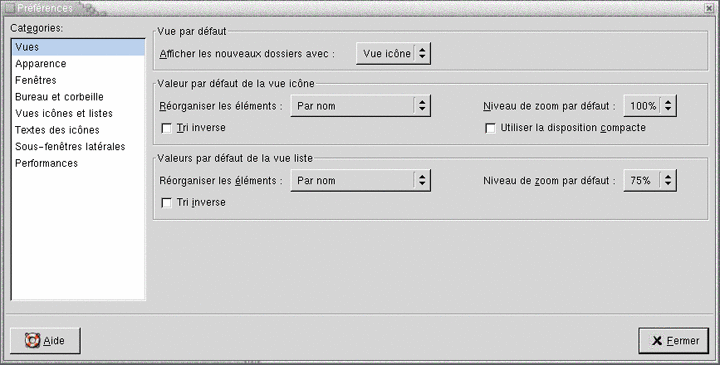Open the window menu icon in title bar

(9, 8)
